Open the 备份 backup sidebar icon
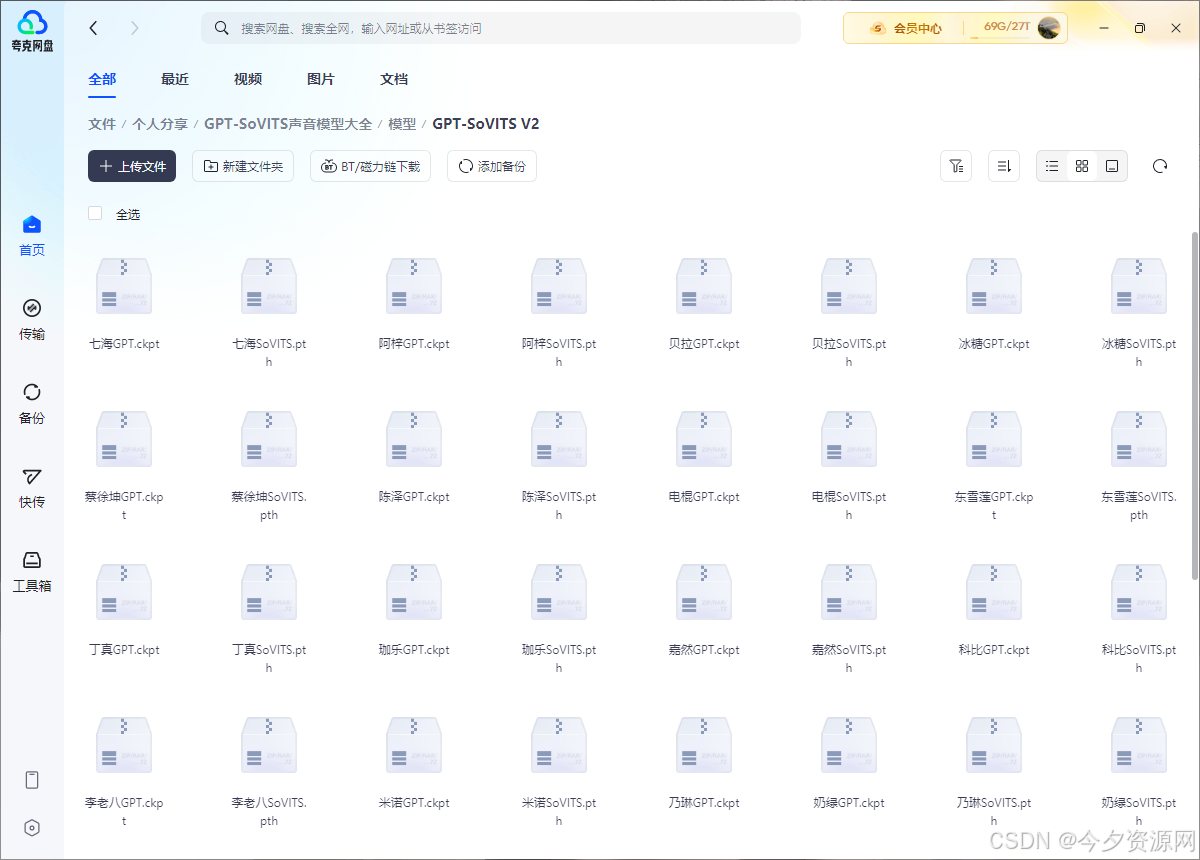This screenshot has width=1200, height=860. click(32, 392)
